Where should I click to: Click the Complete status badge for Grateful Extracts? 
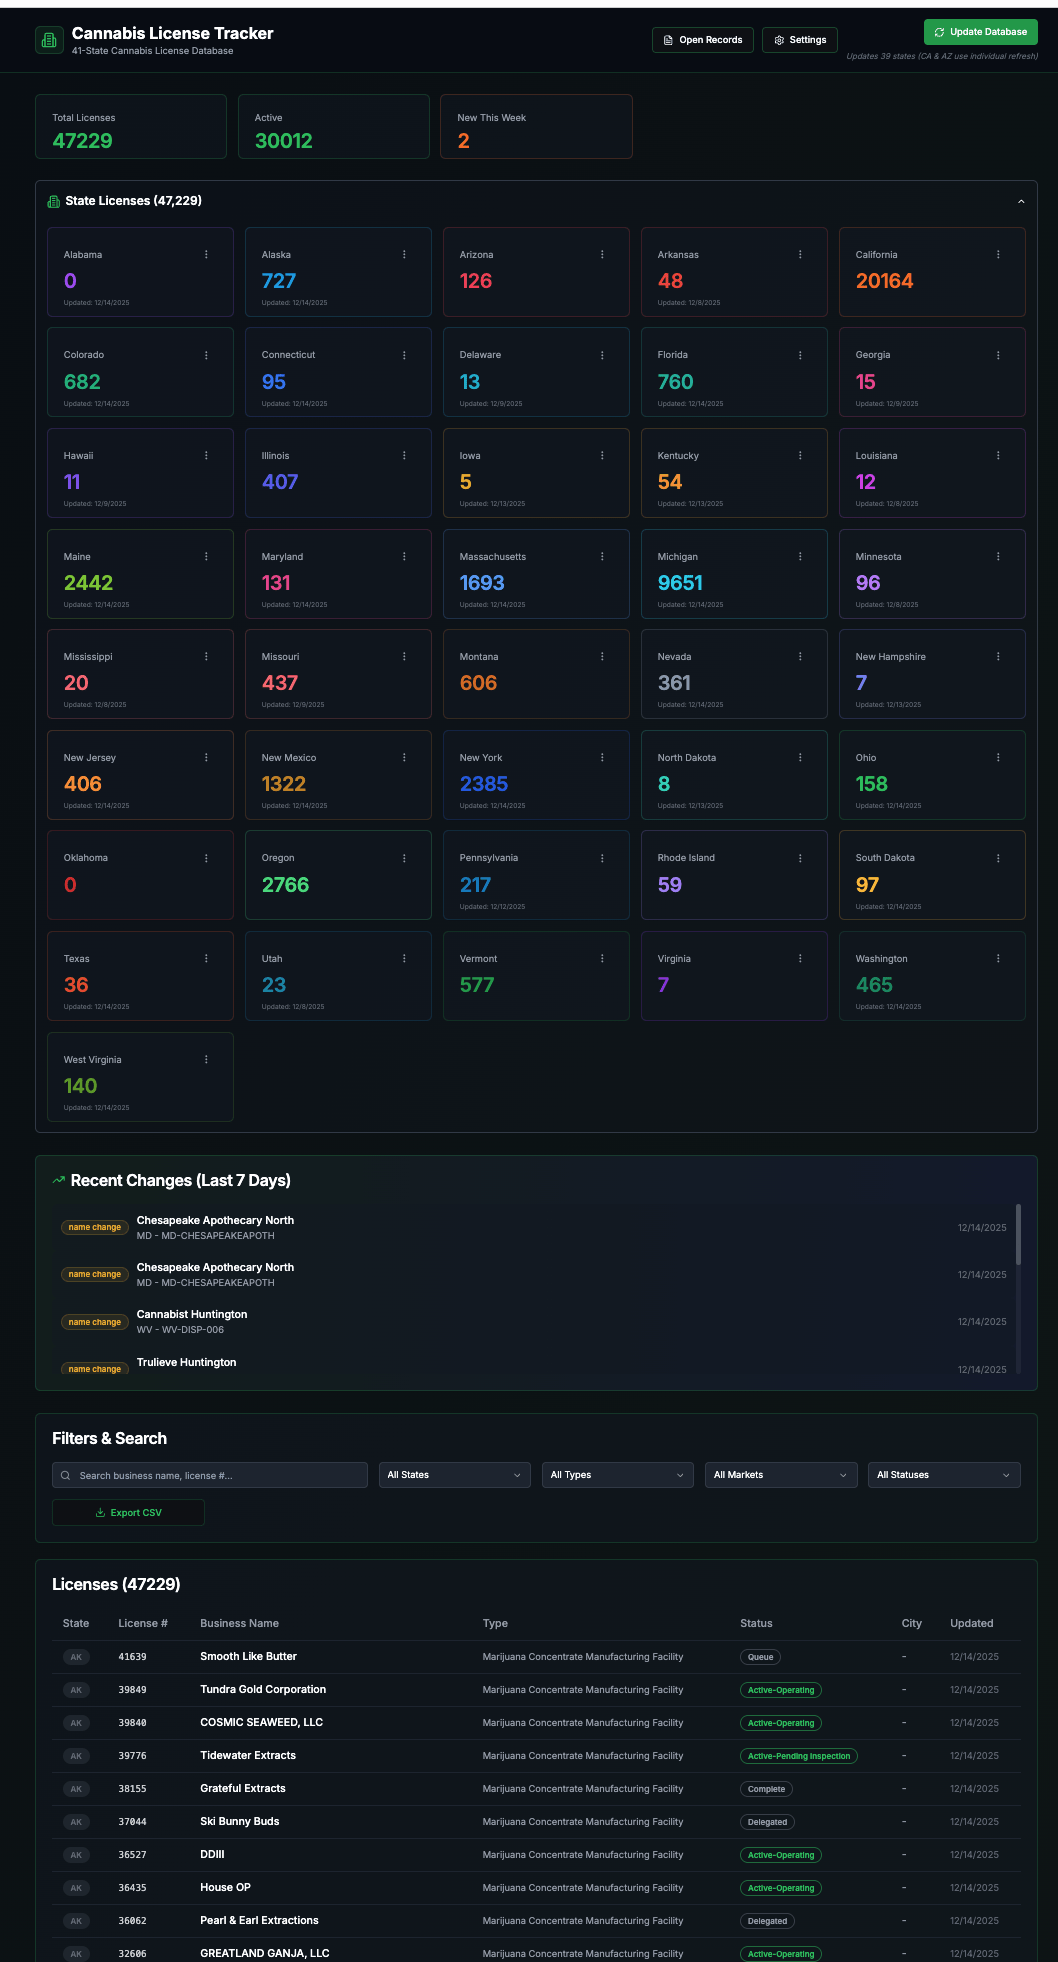pyautogui.click(x=767, y=1789)
